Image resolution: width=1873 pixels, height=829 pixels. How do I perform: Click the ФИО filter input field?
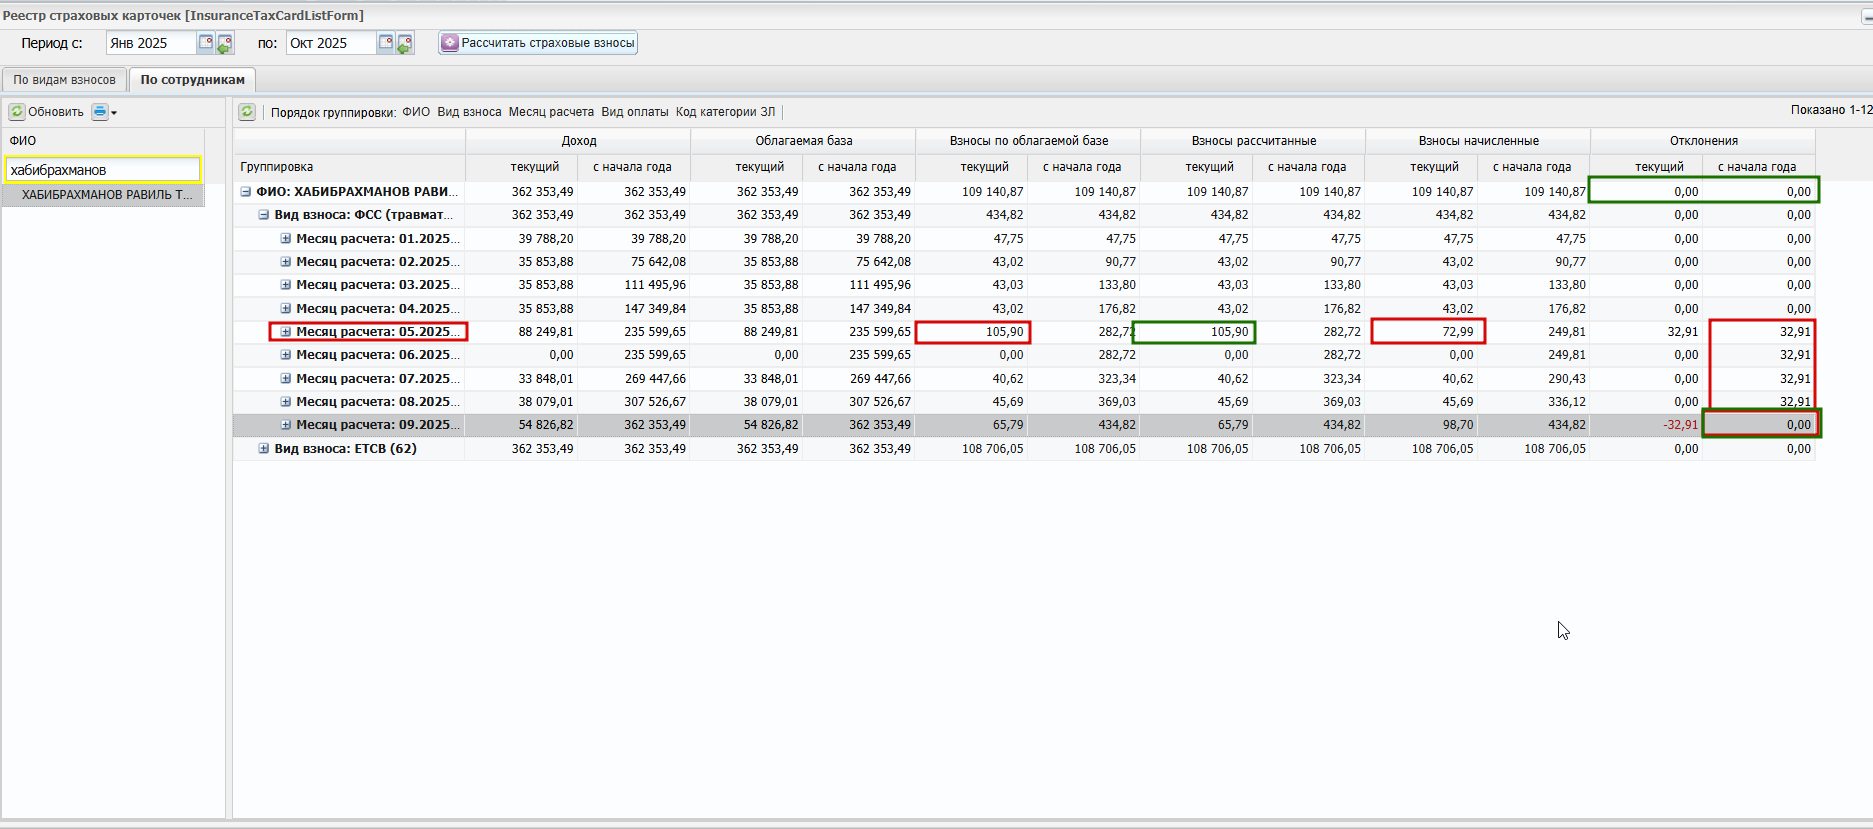tap(102, 170)
